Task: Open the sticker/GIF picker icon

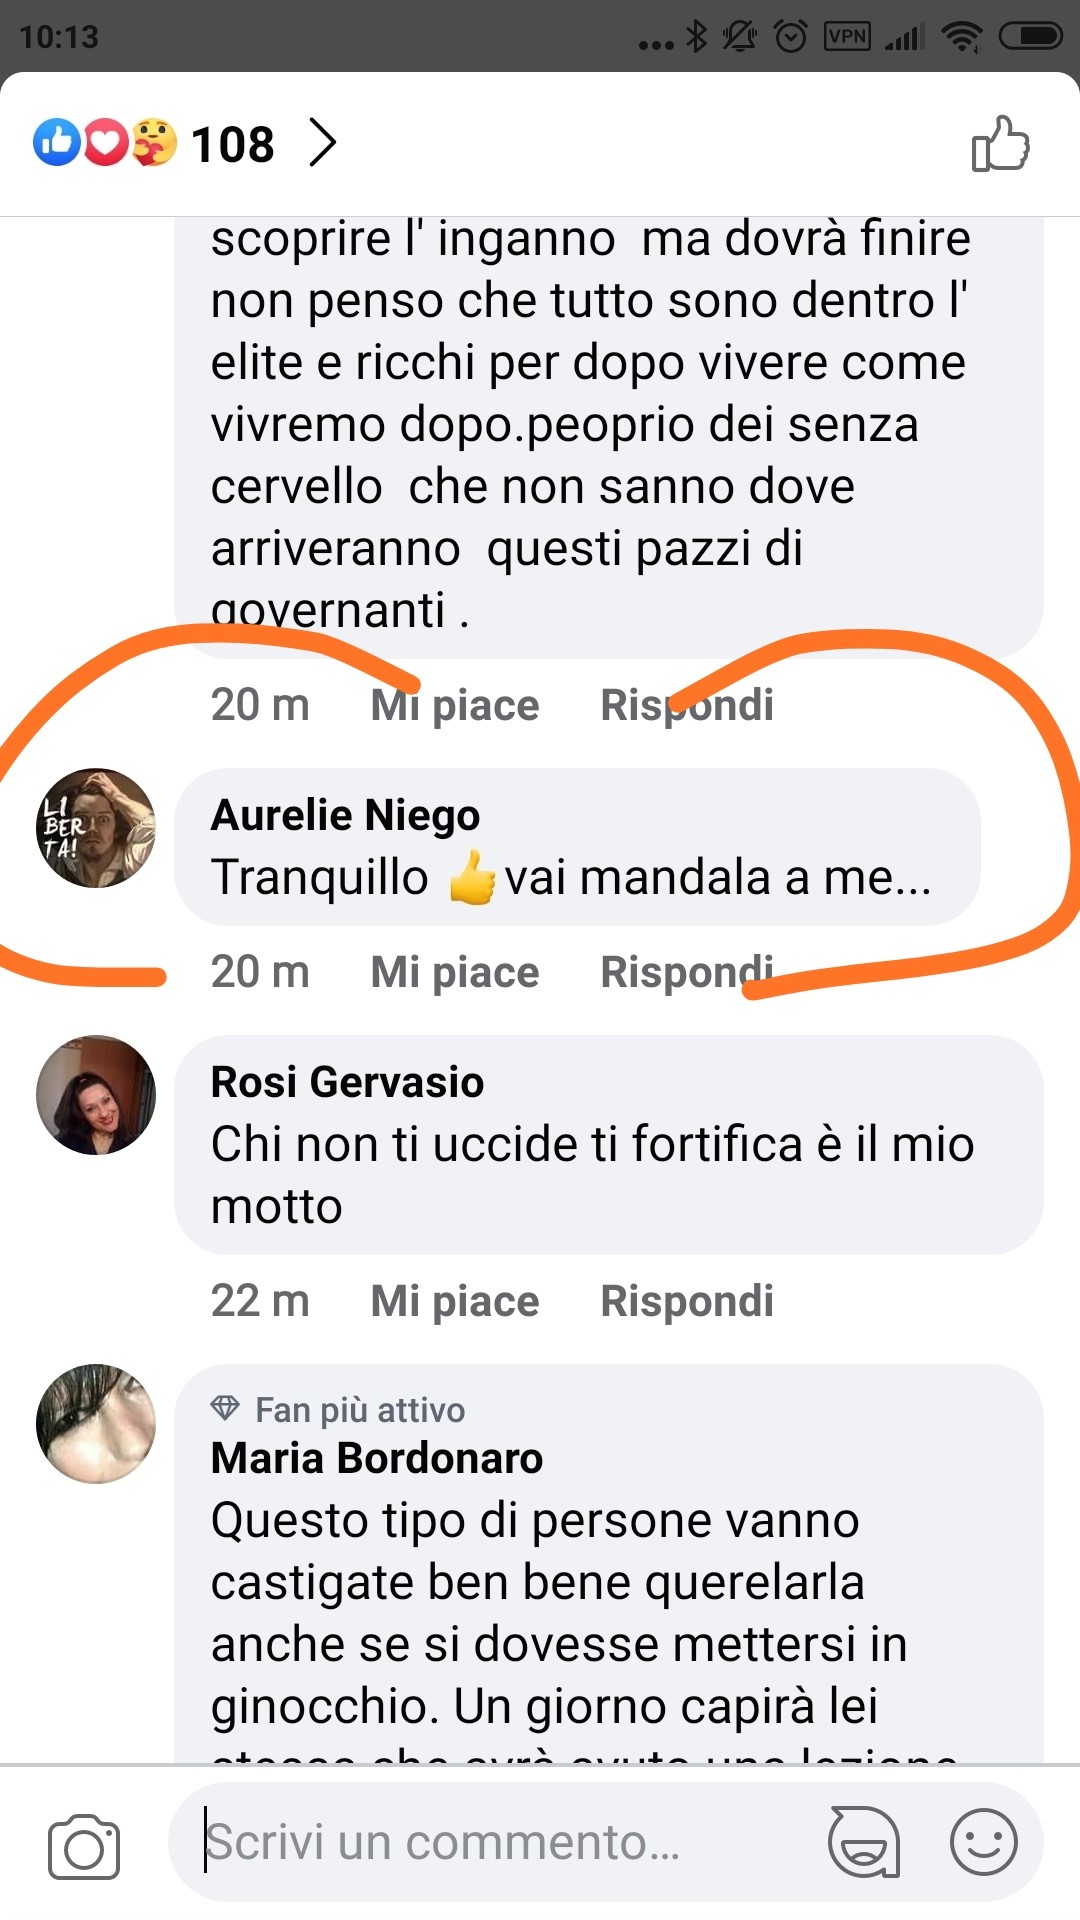Action: (x=863, y=1842)
